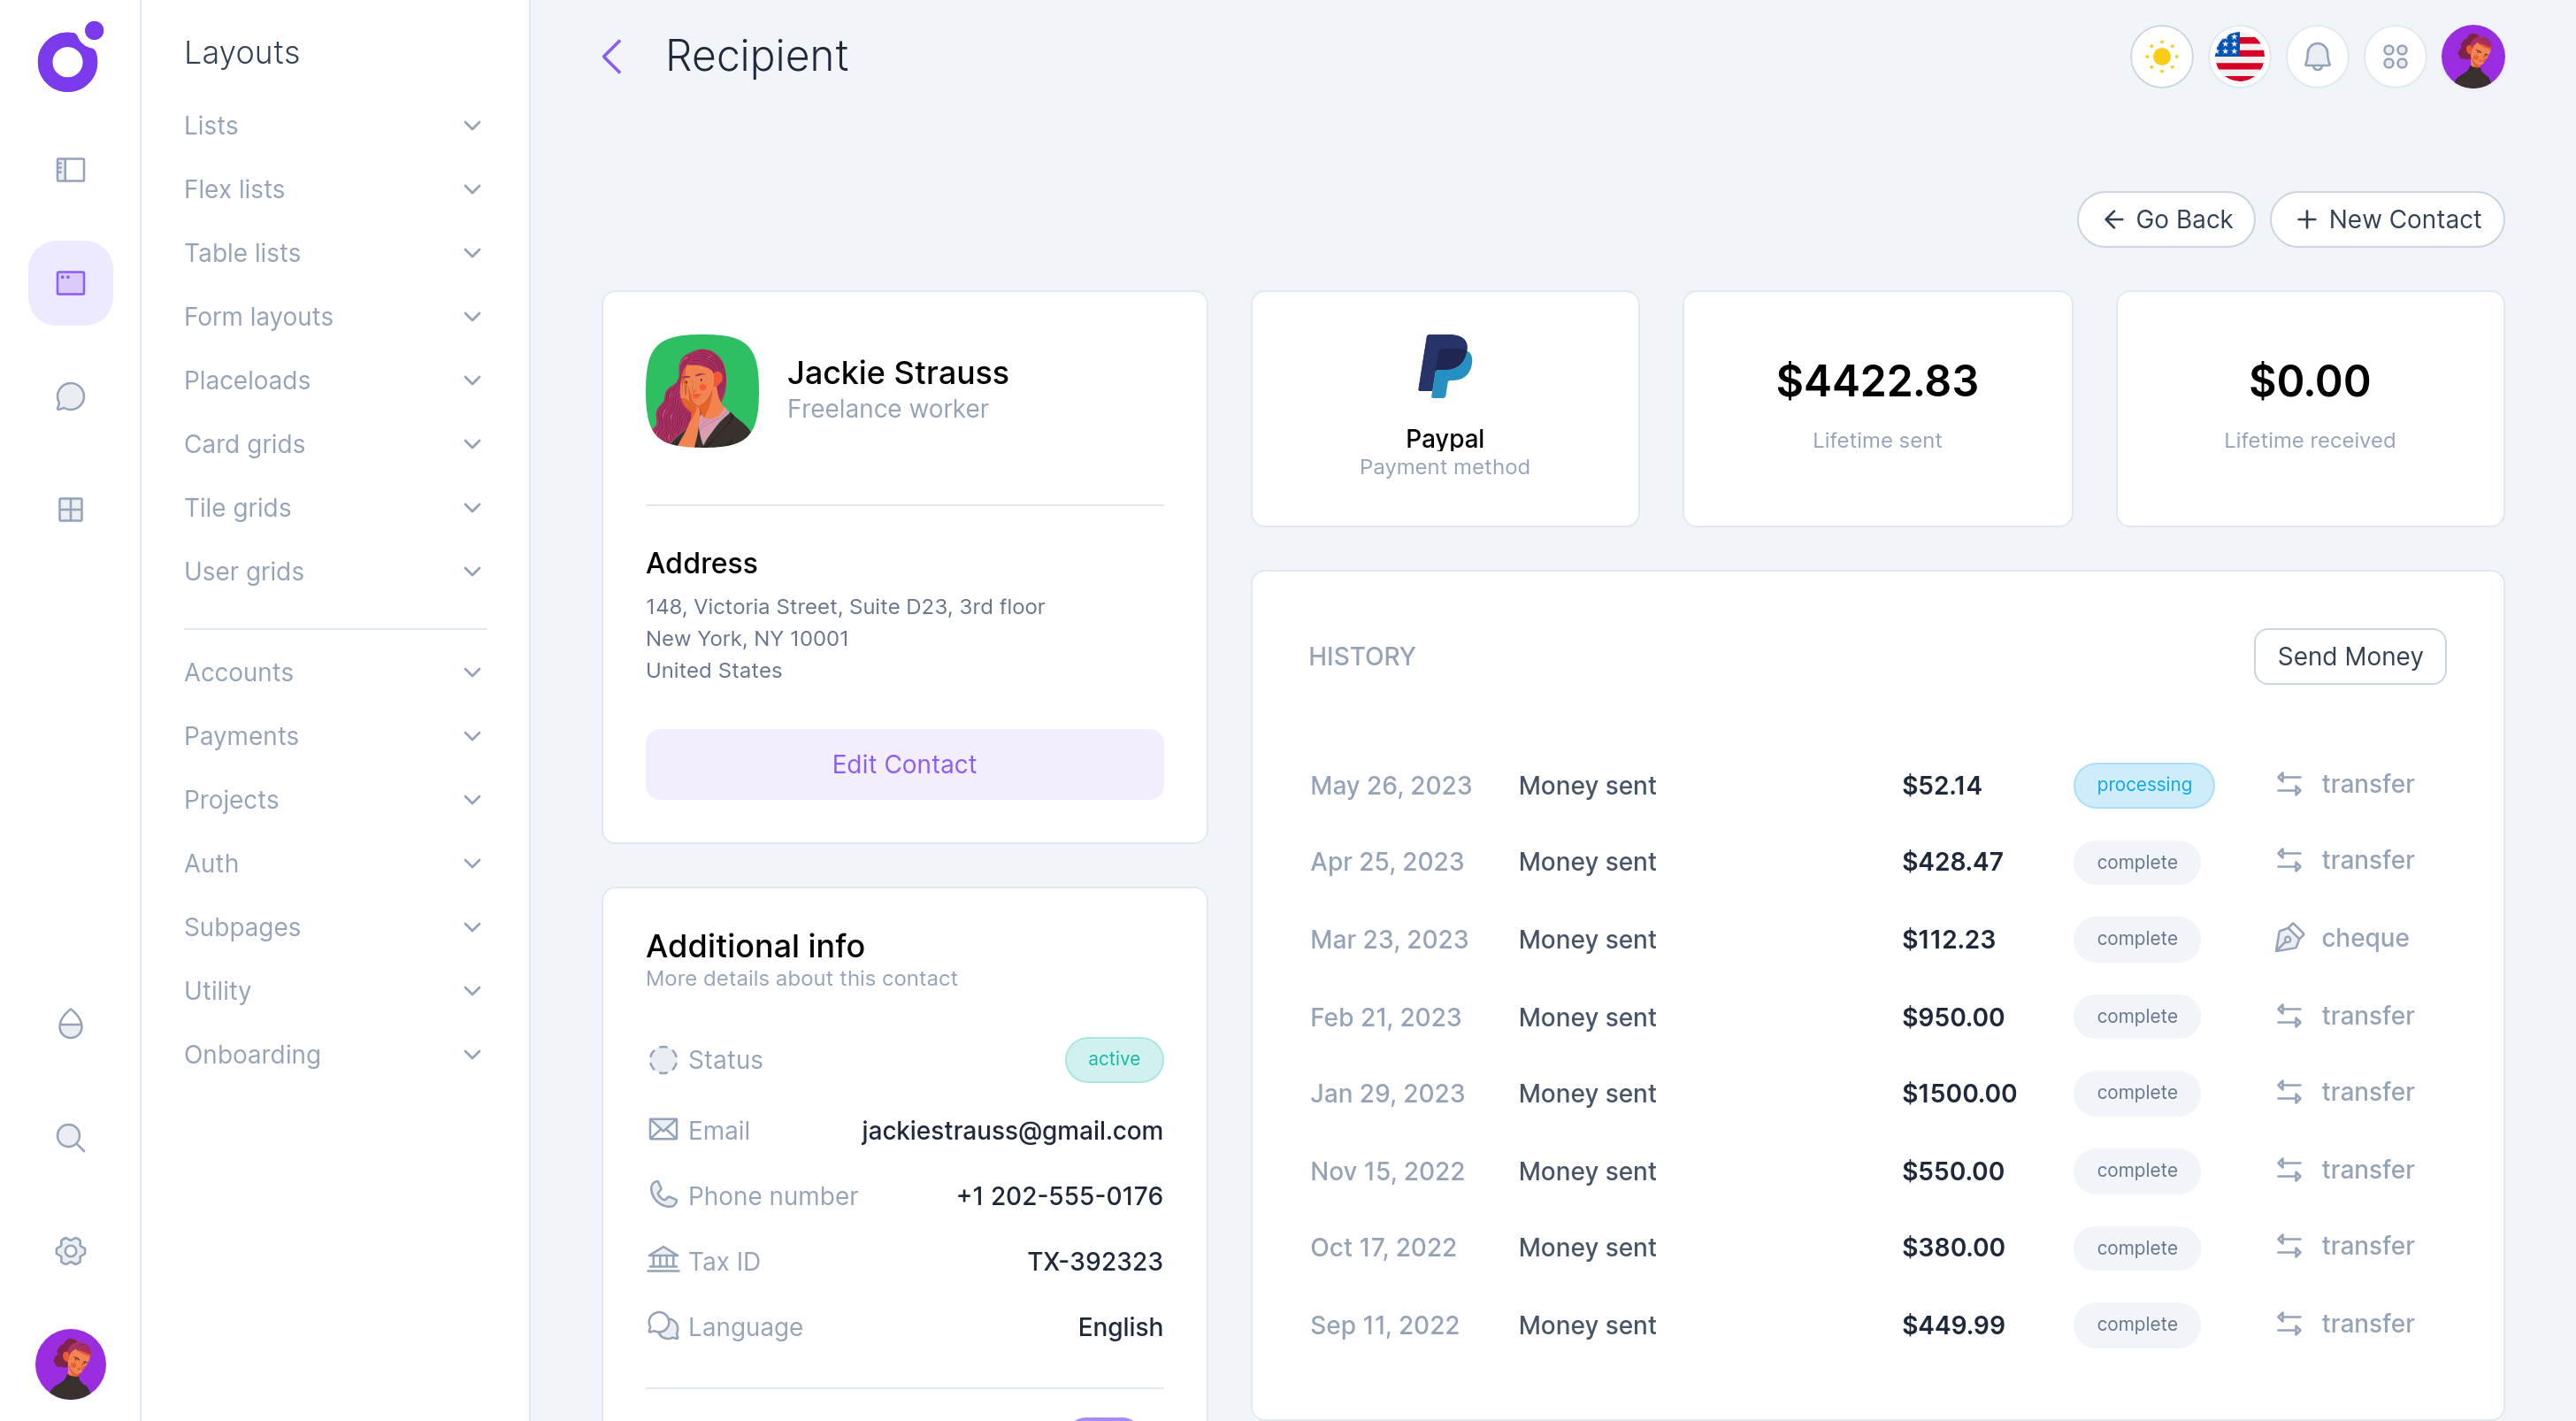The height and width of the screenshot is (1421, 2576).
Task: Click the New Contact button
Action: pyautogui.click(x=2387, y=219)
